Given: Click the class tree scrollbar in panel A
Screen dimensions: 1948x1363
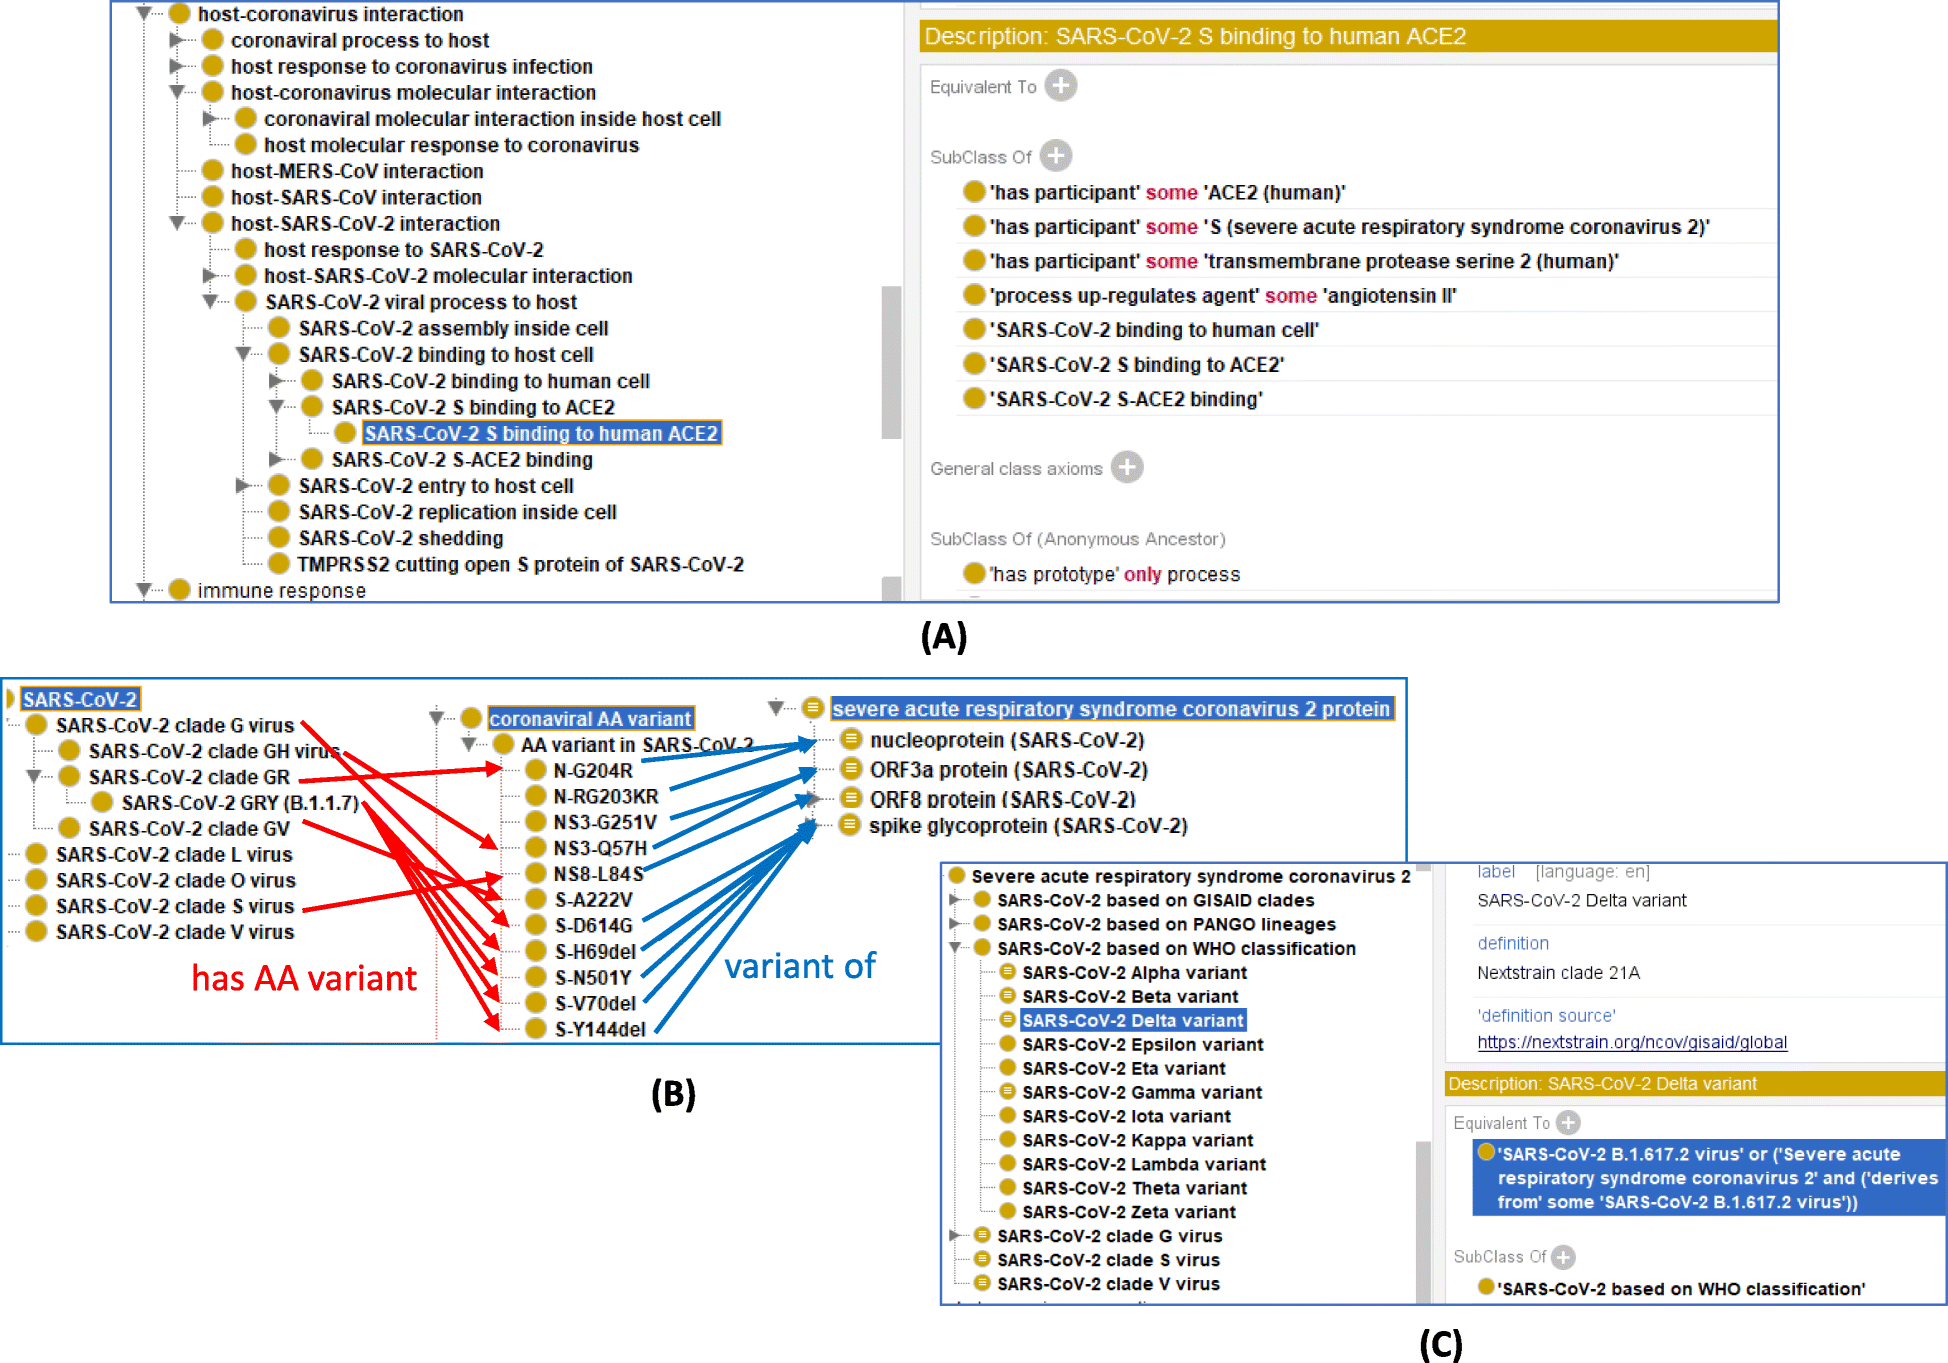Looking at the screenshot, I should [891, 362].
